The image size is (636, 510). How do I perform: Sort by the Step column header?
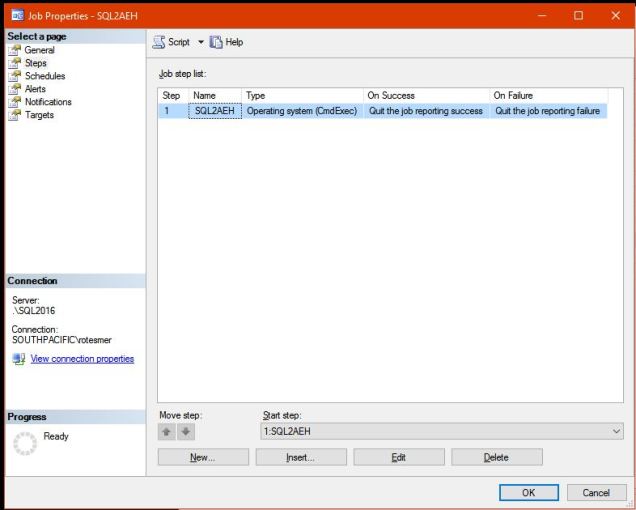tap(173, 96)
